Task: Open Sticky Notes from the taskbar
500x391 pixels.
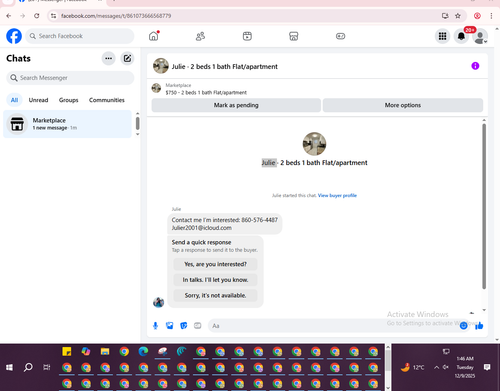Action: [x=67, y=351]
